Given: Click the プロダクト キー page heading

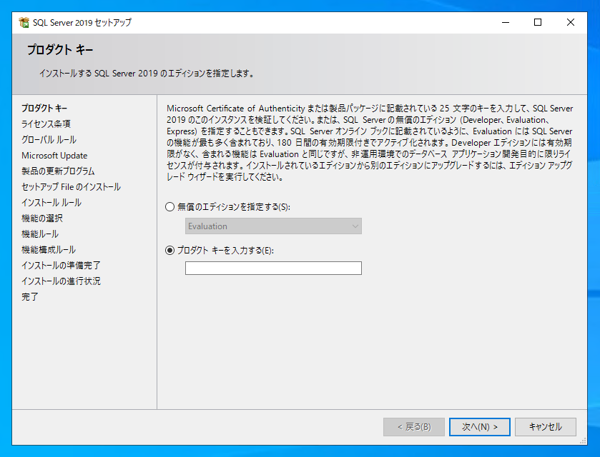Looking at the screenshot, I should (60, 50).
